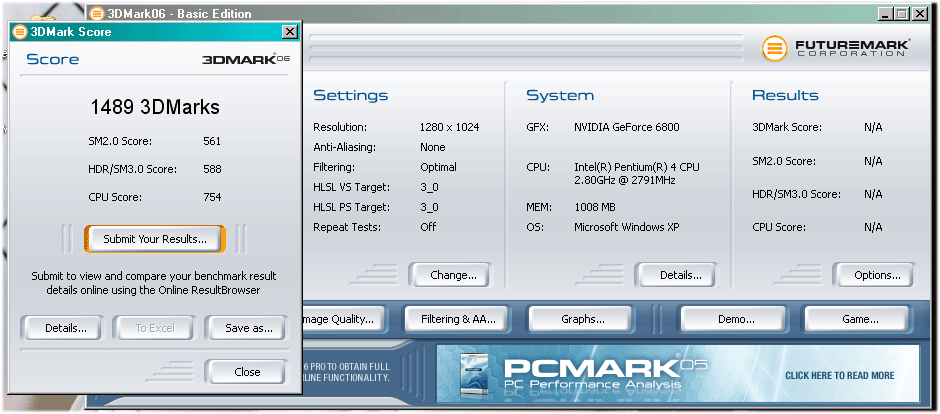Change the benchmark settings
The width and height of the screenshot is (940, 414).
(x=450, y=275)
